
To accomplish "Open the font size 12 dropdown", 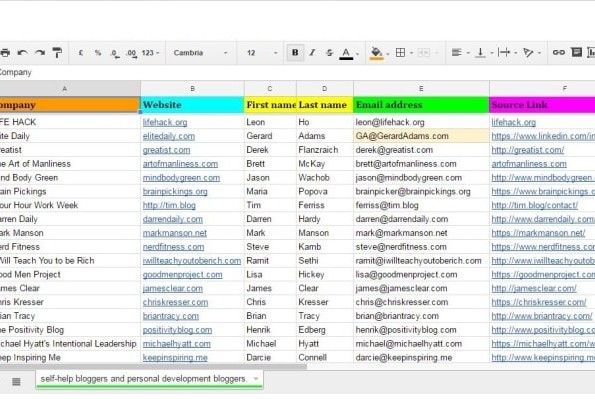I will click(x=262, y=53).
